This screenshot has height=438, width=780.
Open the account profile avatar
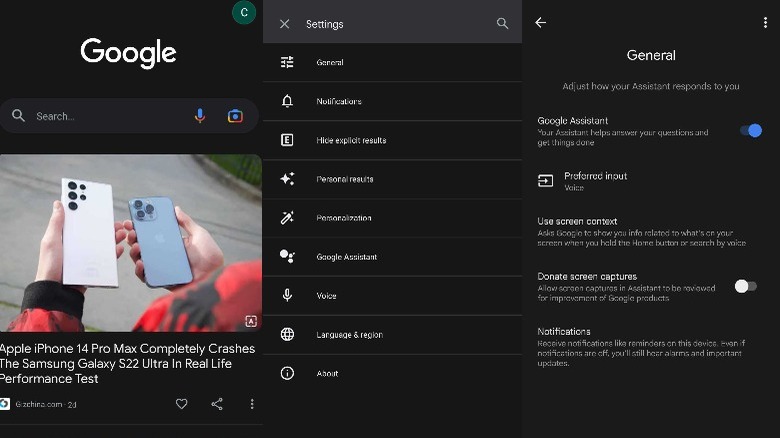243,12
